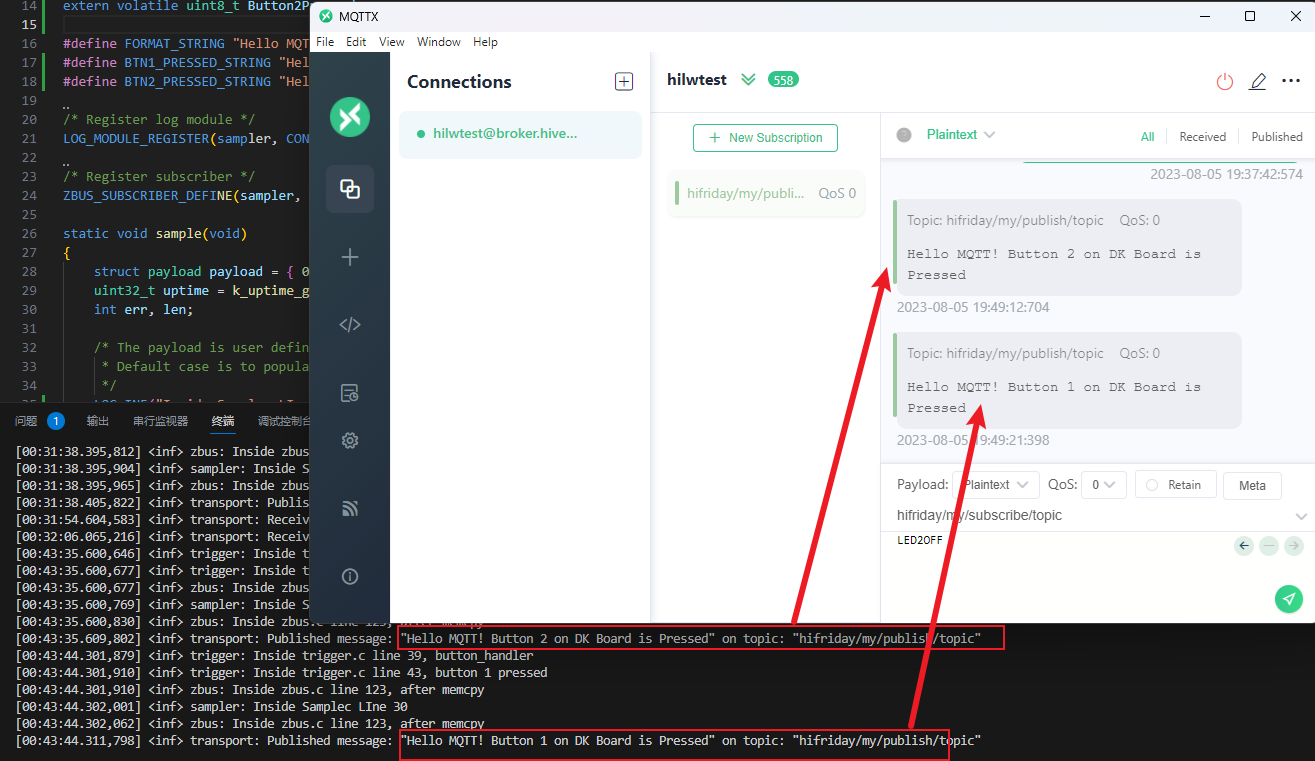Click the Button 1 Pressed message bubble
The image size is (1315, 761).
point(1067,380)
